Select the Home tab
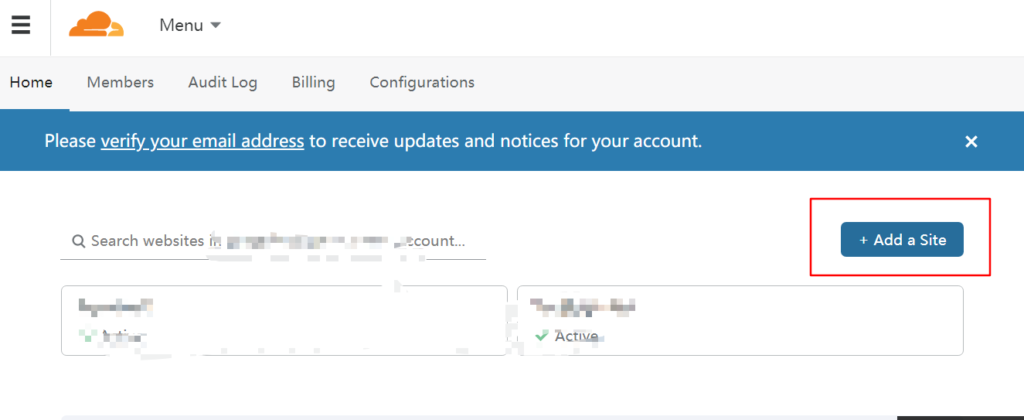Image resolution: width=1024 pixels, height=420 pixels. (x=31, y=82)
